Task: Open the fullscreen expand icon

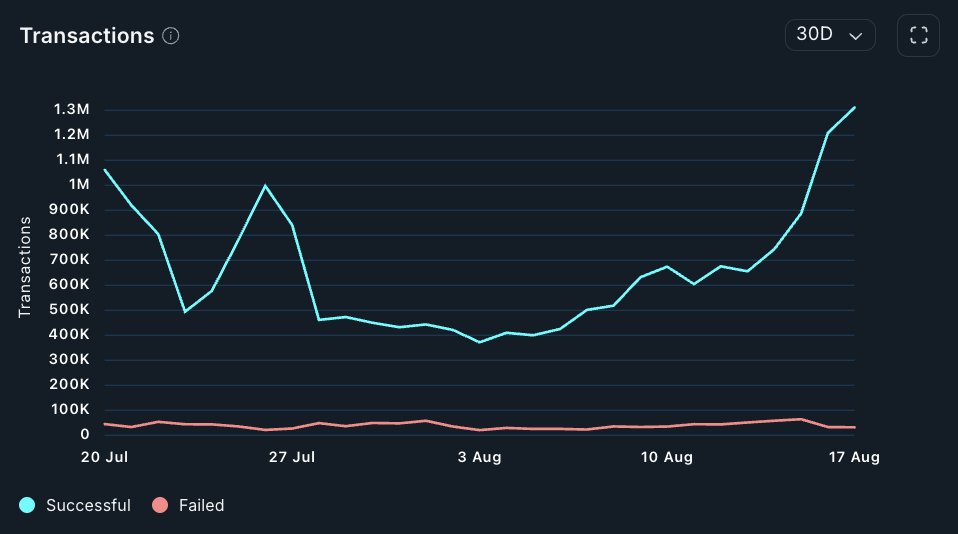Action: point(918,36)
